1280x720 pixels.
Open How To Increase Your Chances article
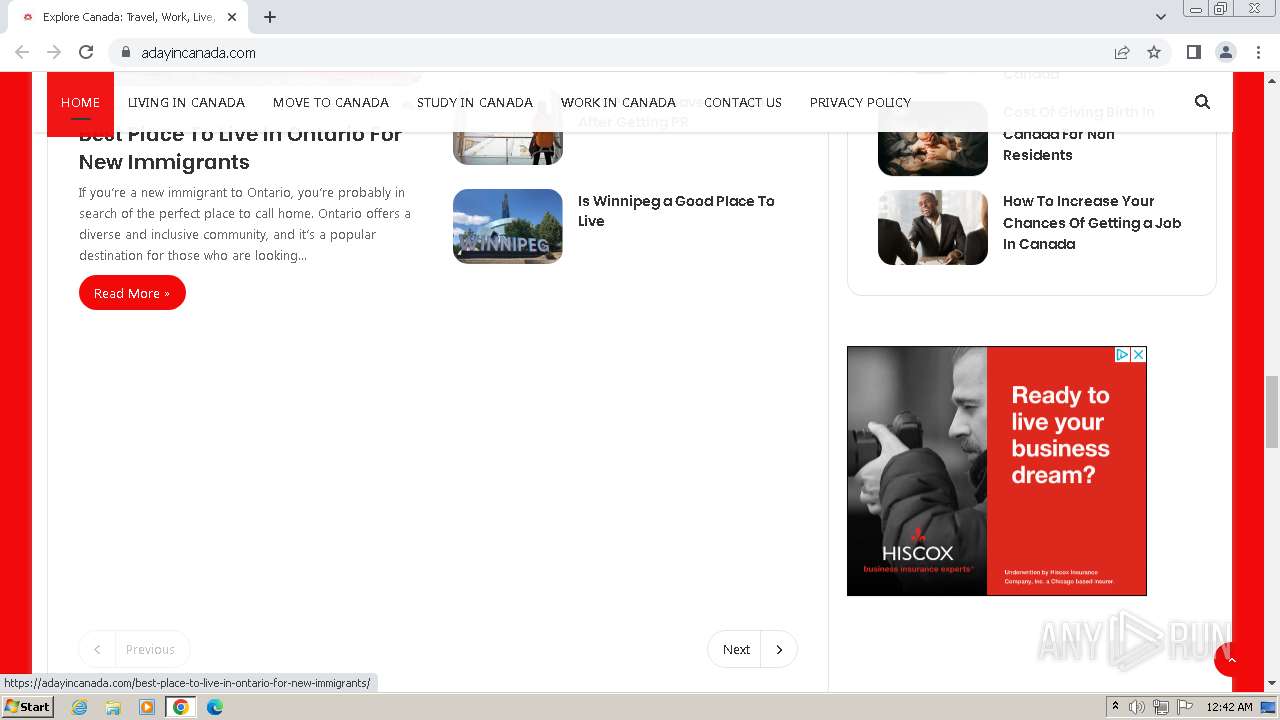(1092, 222)
